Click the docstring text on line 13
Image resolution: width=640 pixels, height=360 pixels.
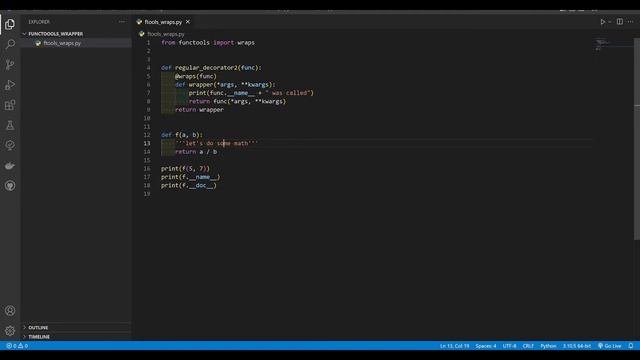click(x=216, y=143)
